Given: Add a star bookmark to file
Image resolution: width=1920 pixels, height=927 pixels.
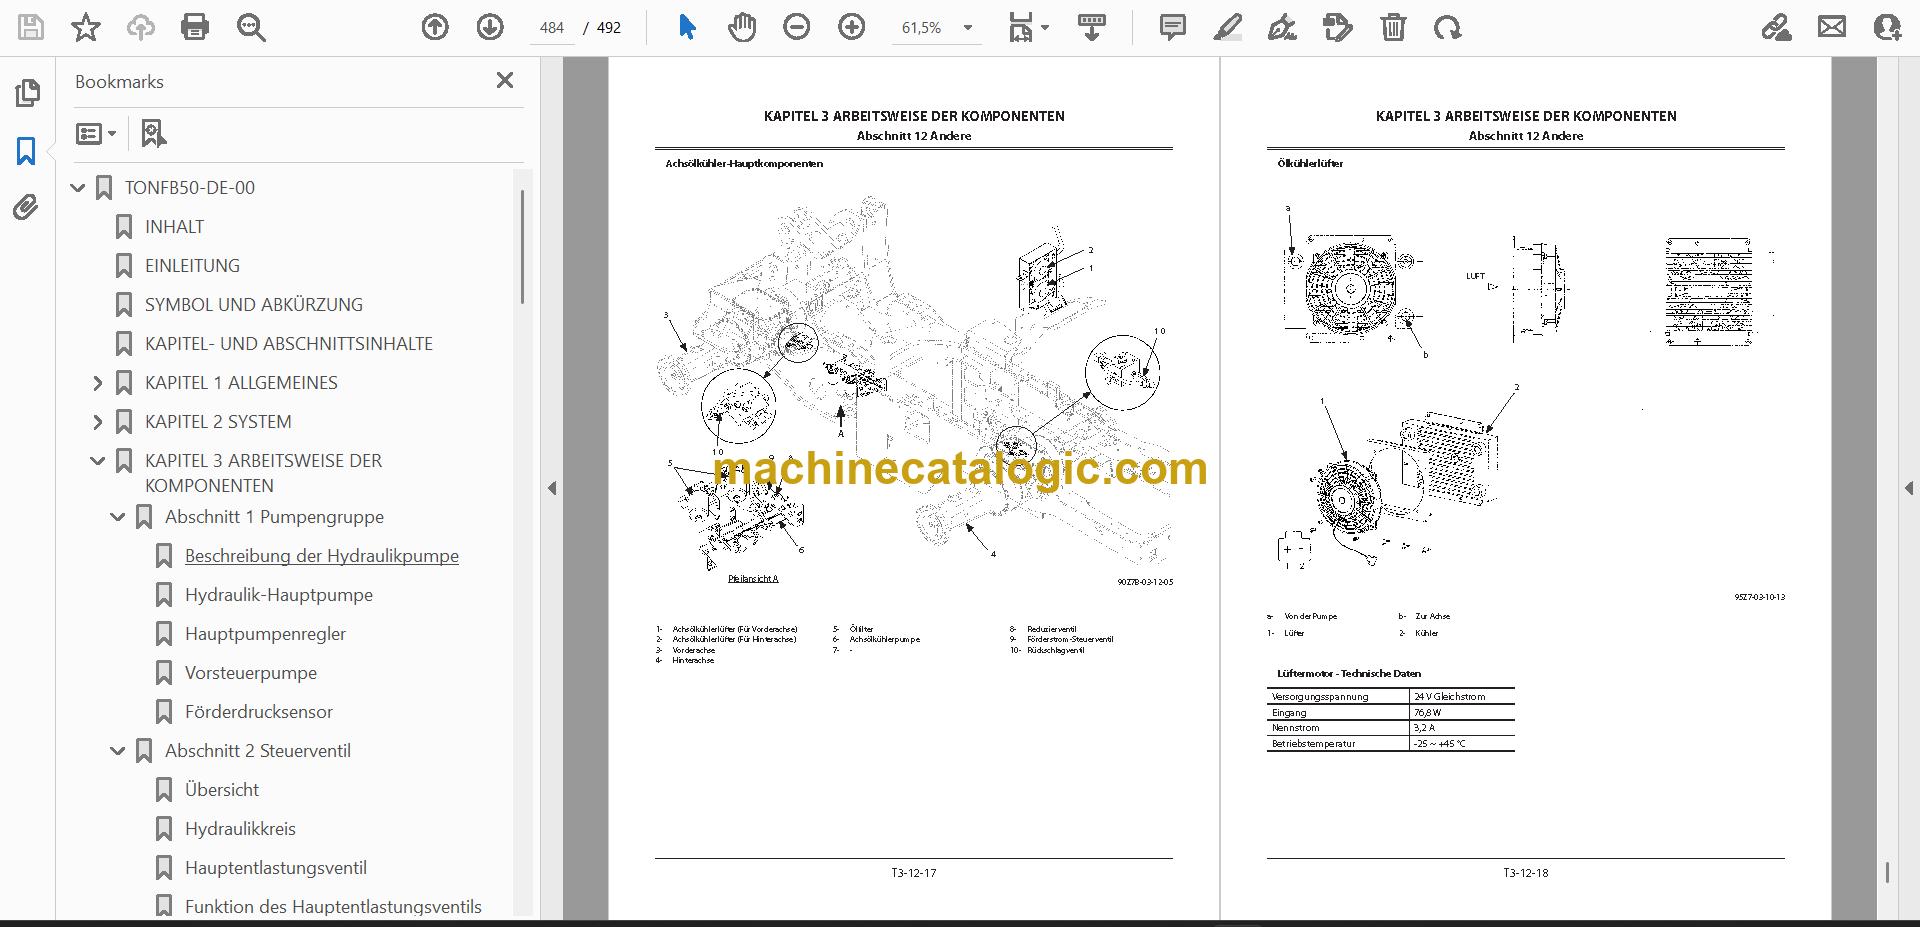Looking at the screenshot, I should [x=86, y=27].
